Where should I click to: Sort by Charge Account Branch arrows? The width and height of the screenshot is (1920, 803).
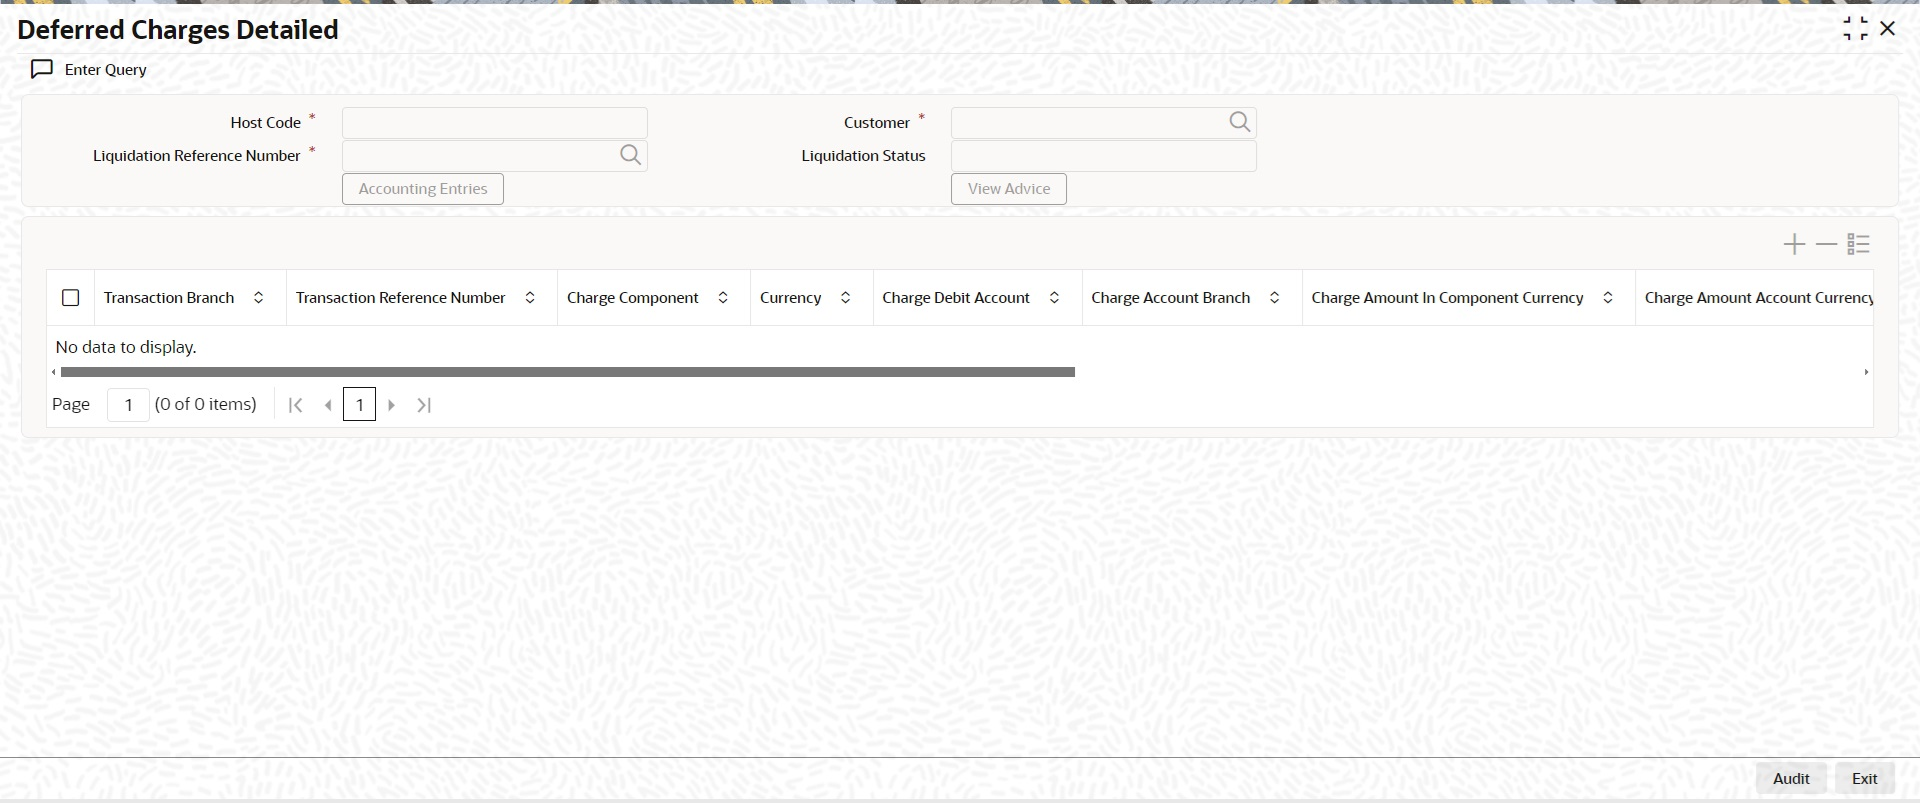coord(1274,298)
